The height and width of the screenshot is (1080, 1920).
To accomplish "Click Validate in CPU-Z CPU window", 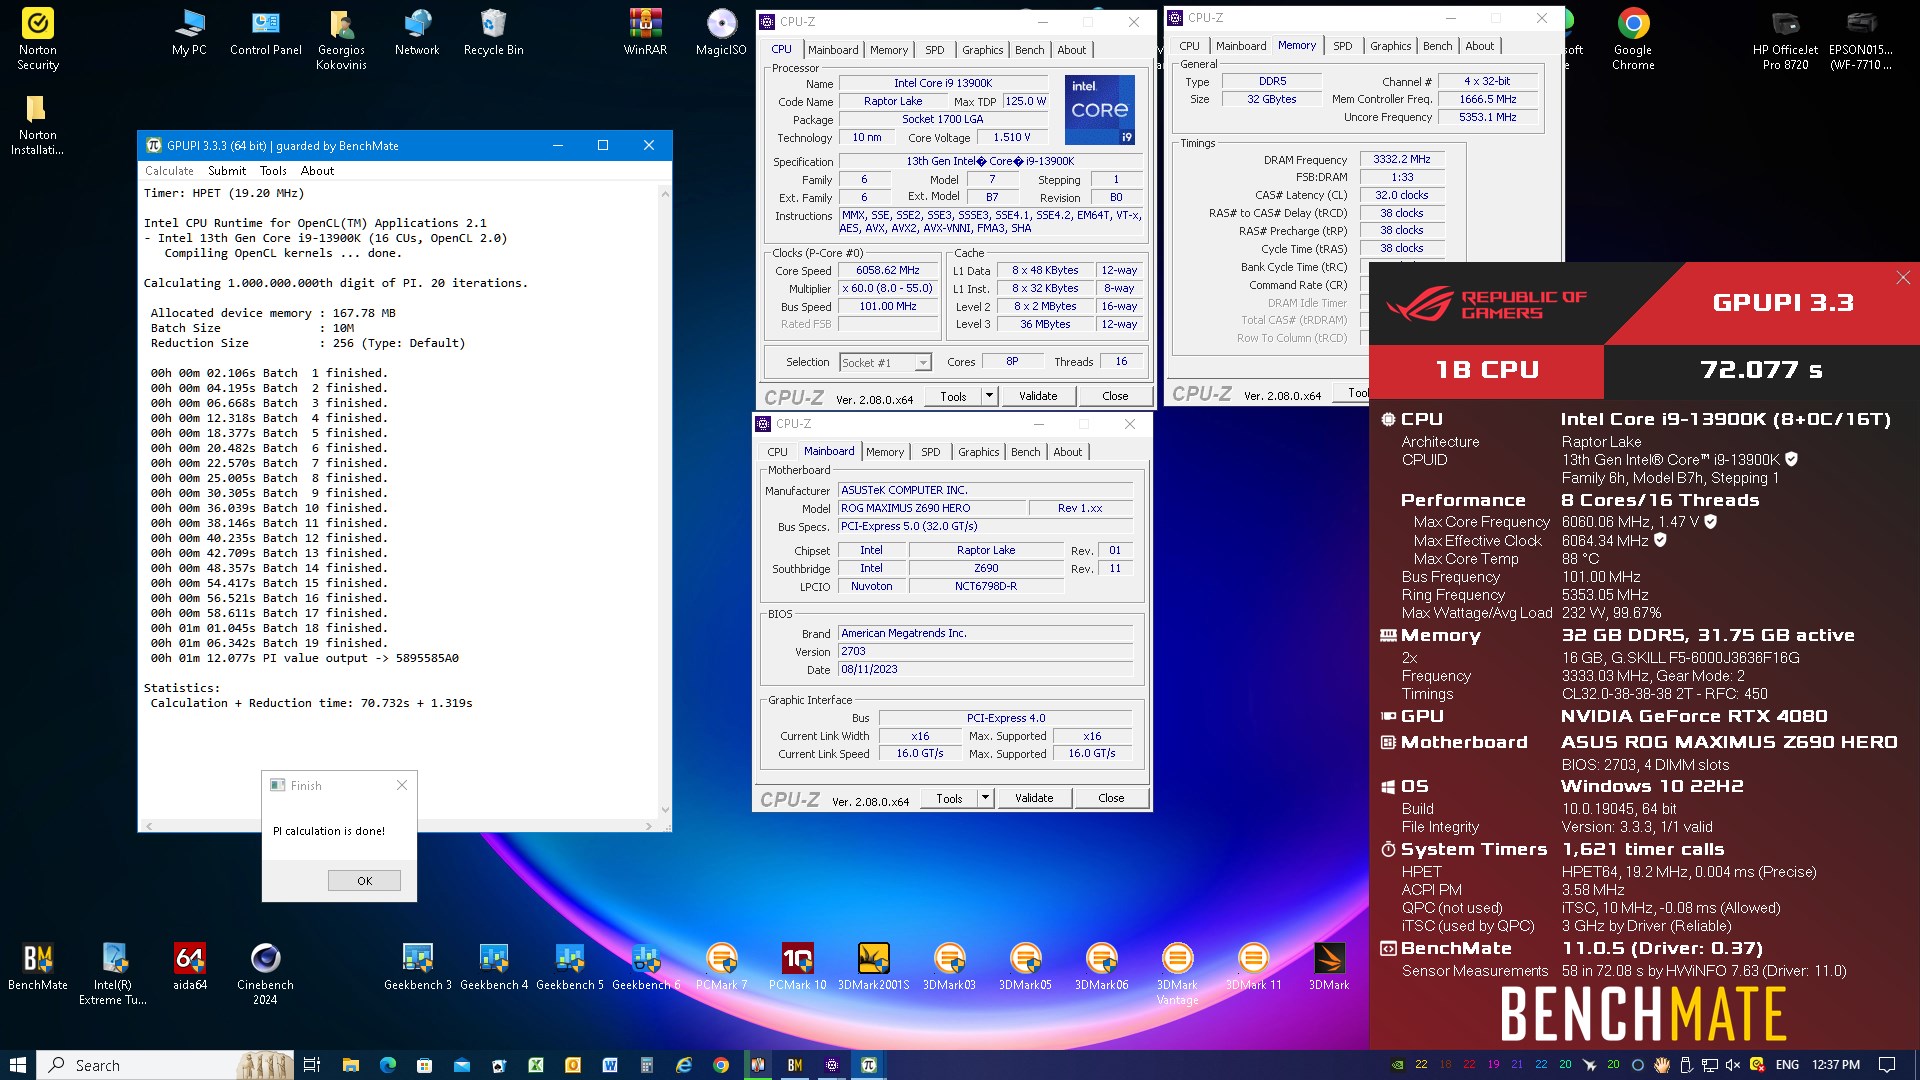I will click(1037, 396).
